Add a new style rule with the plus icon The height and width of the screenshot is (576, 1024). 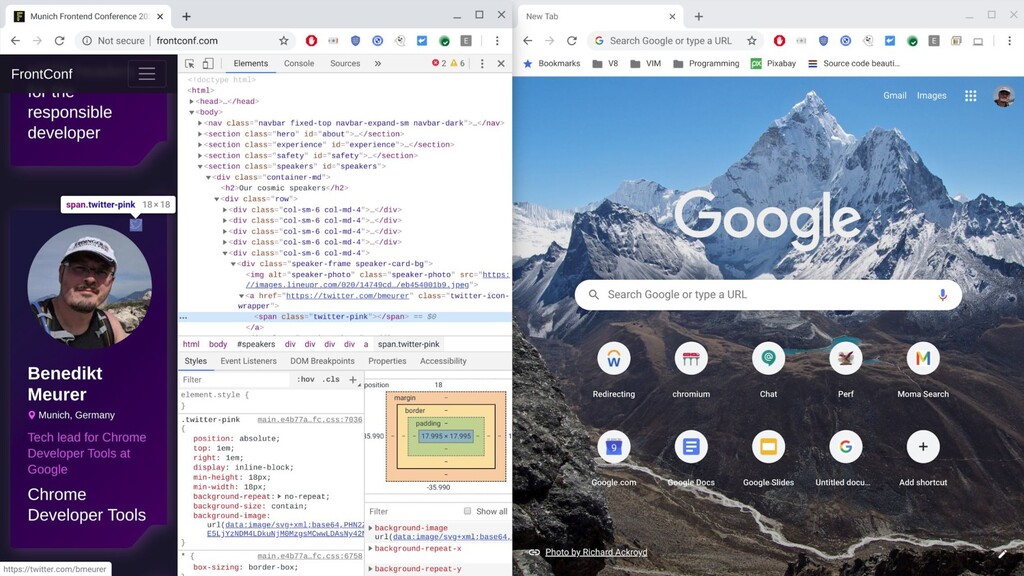[353, 379]
